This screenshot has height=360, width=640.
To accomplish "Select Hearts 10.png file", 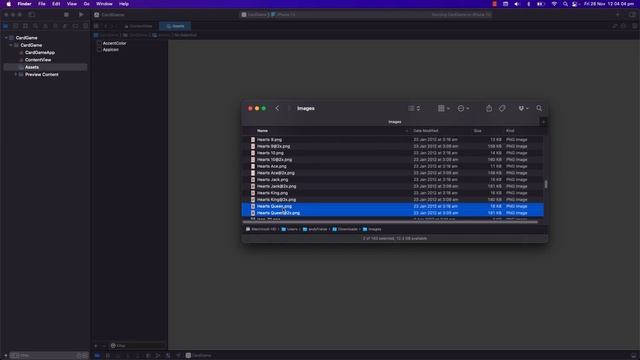I will point(393,153).
